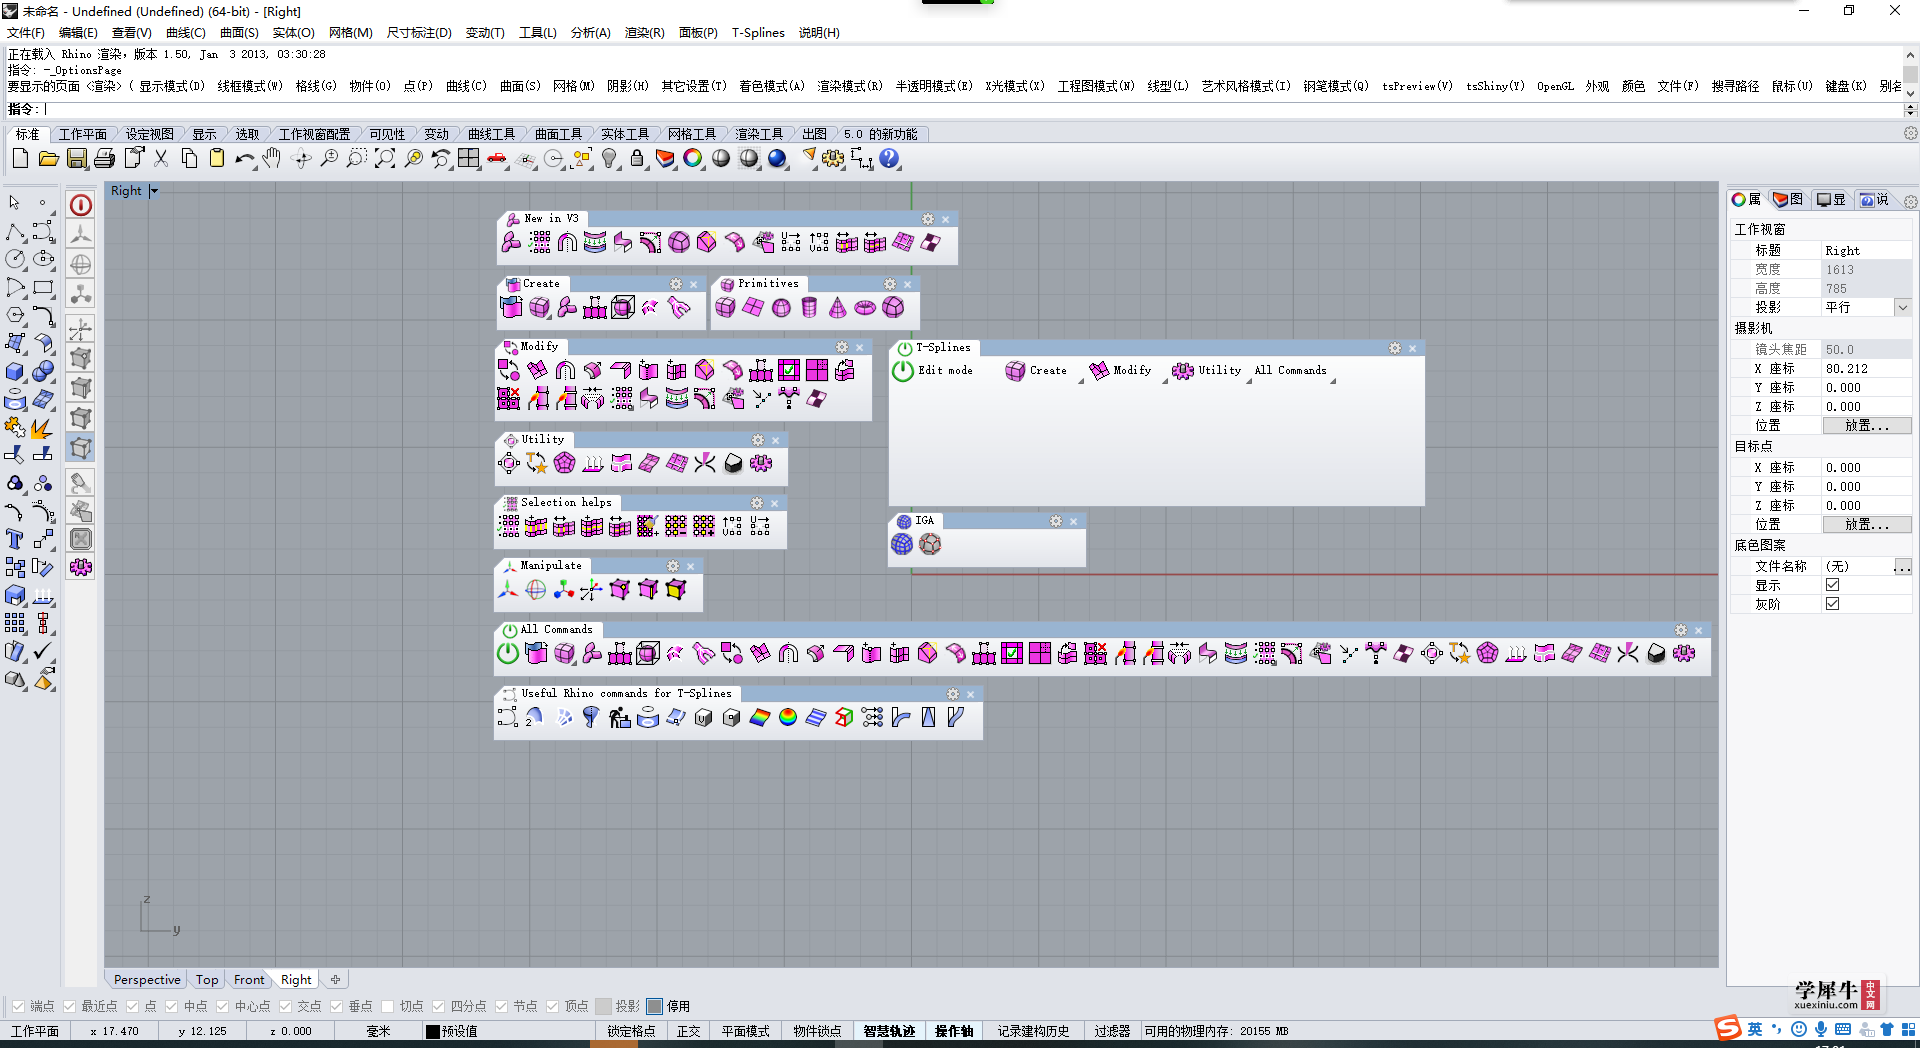1920x1048 pixels.
Task: Click the Cut scissors icon
Action: [160, 158]
